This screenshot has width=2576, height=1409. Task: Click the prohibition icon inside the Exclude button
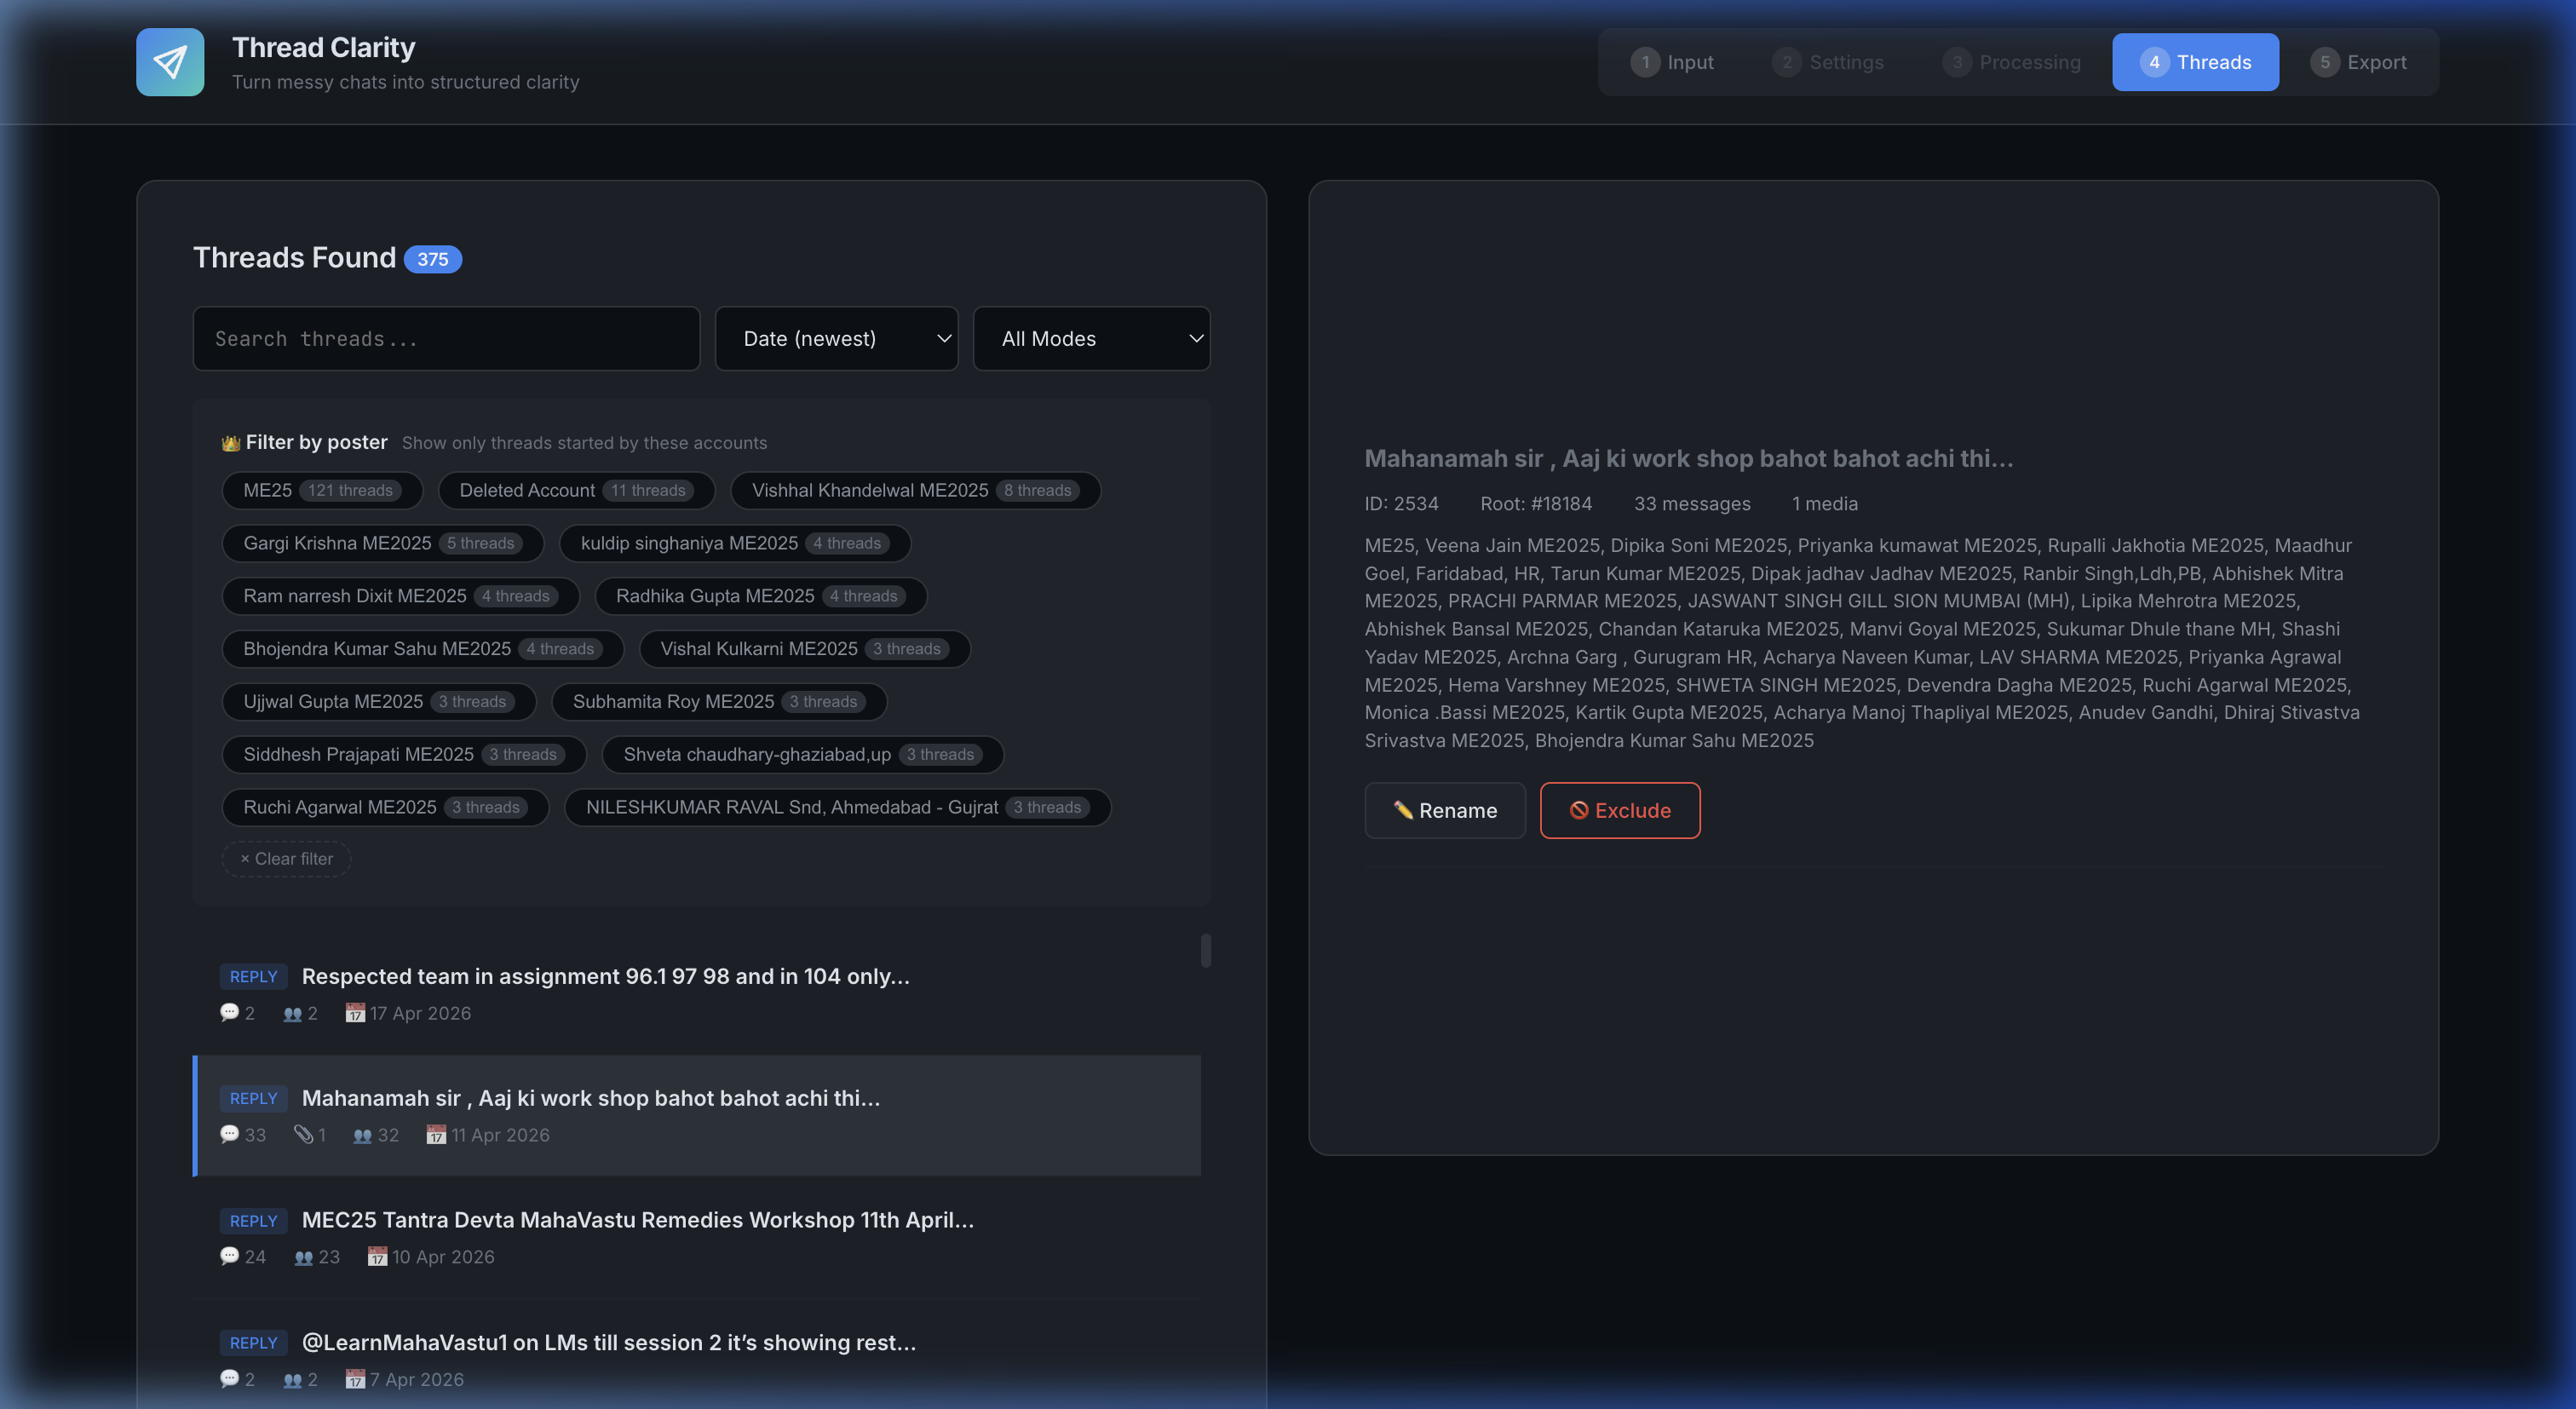1581,810
